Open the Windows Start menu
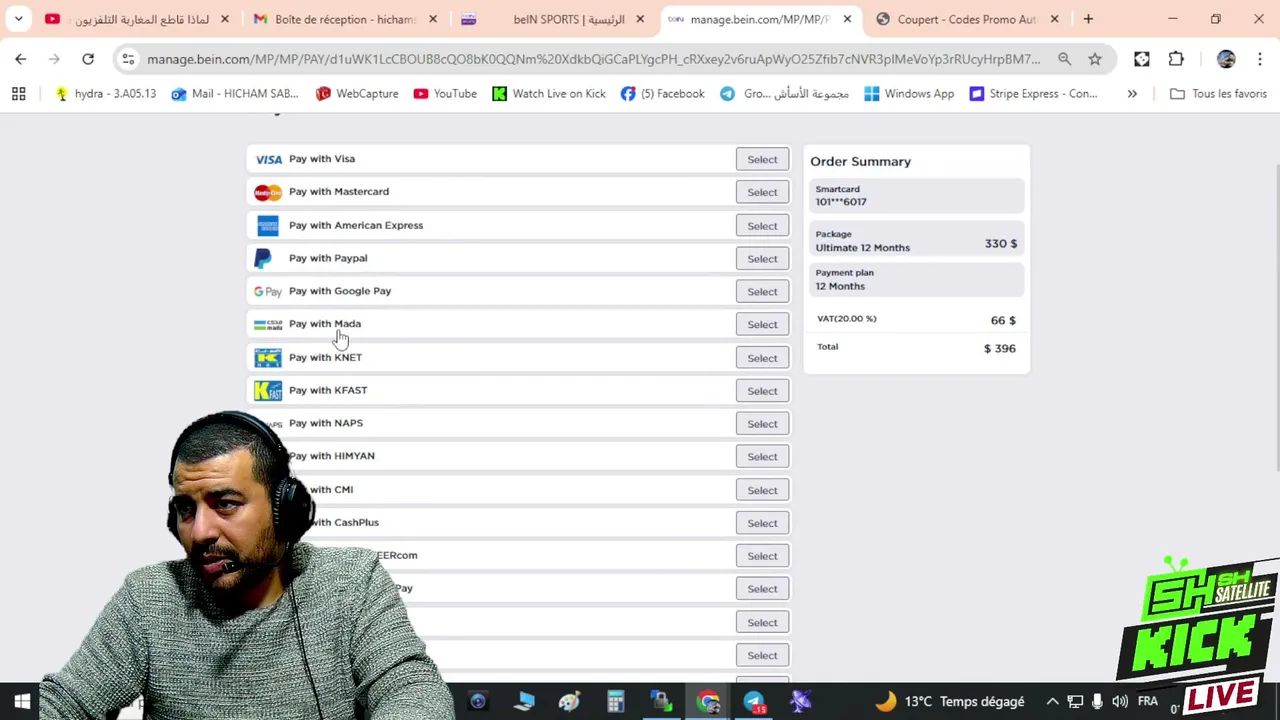Image resolution: width=1280 pixels, height=720 pixels. (x=21, y=702)
